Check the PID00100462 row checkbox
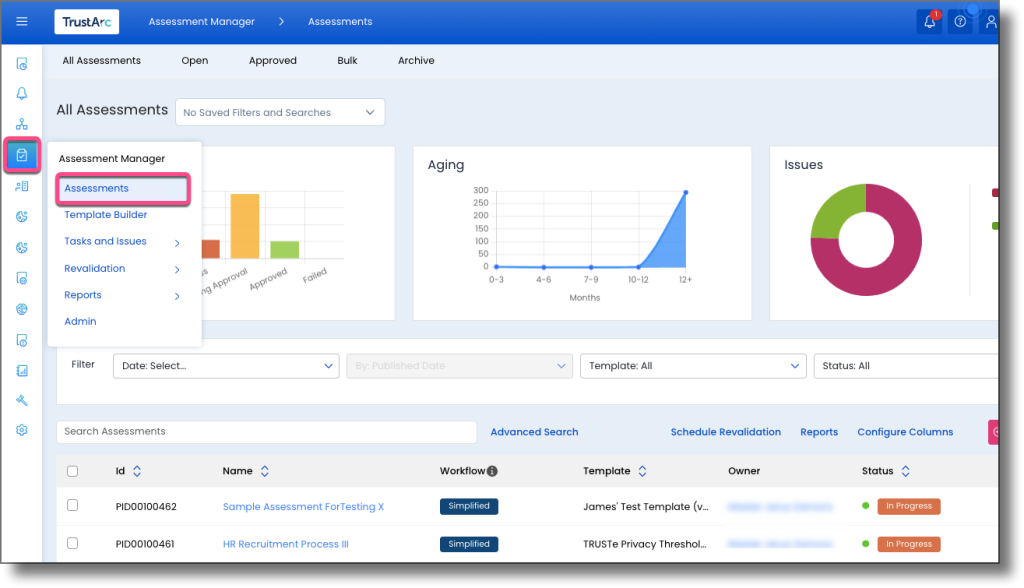The image size is (1024, 588). click(x=72, y=506)
